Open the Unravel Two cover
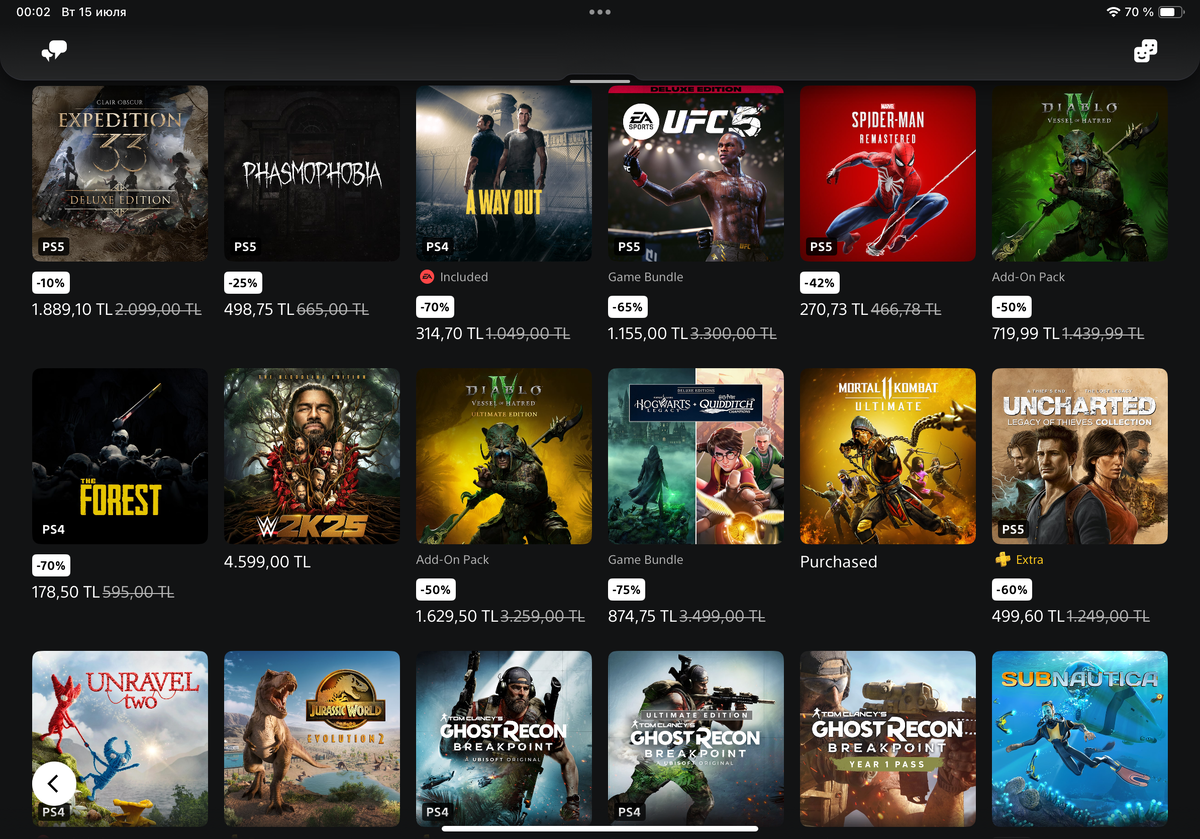Screen dimensions: 1200x839 tap(120, 739)
